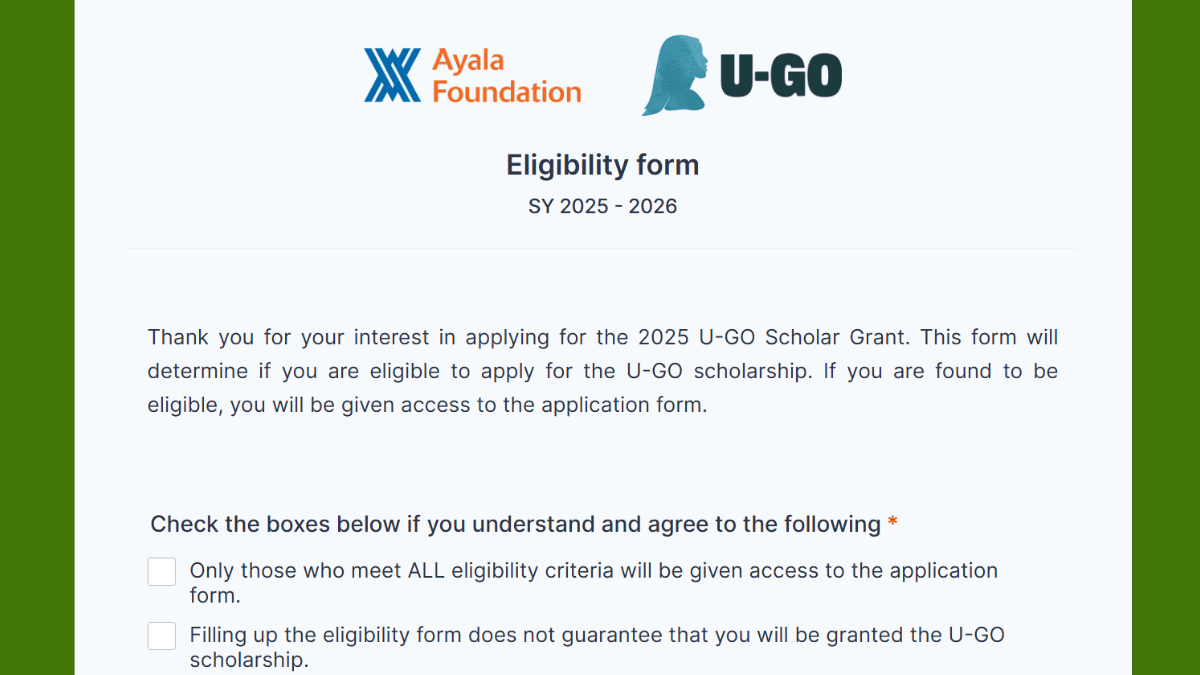Select label 'Filling up the eligibility form does not guarantee'
The height and width of the screenshot is (675, 1200).
pyautogui.click(x=597, y=647)
